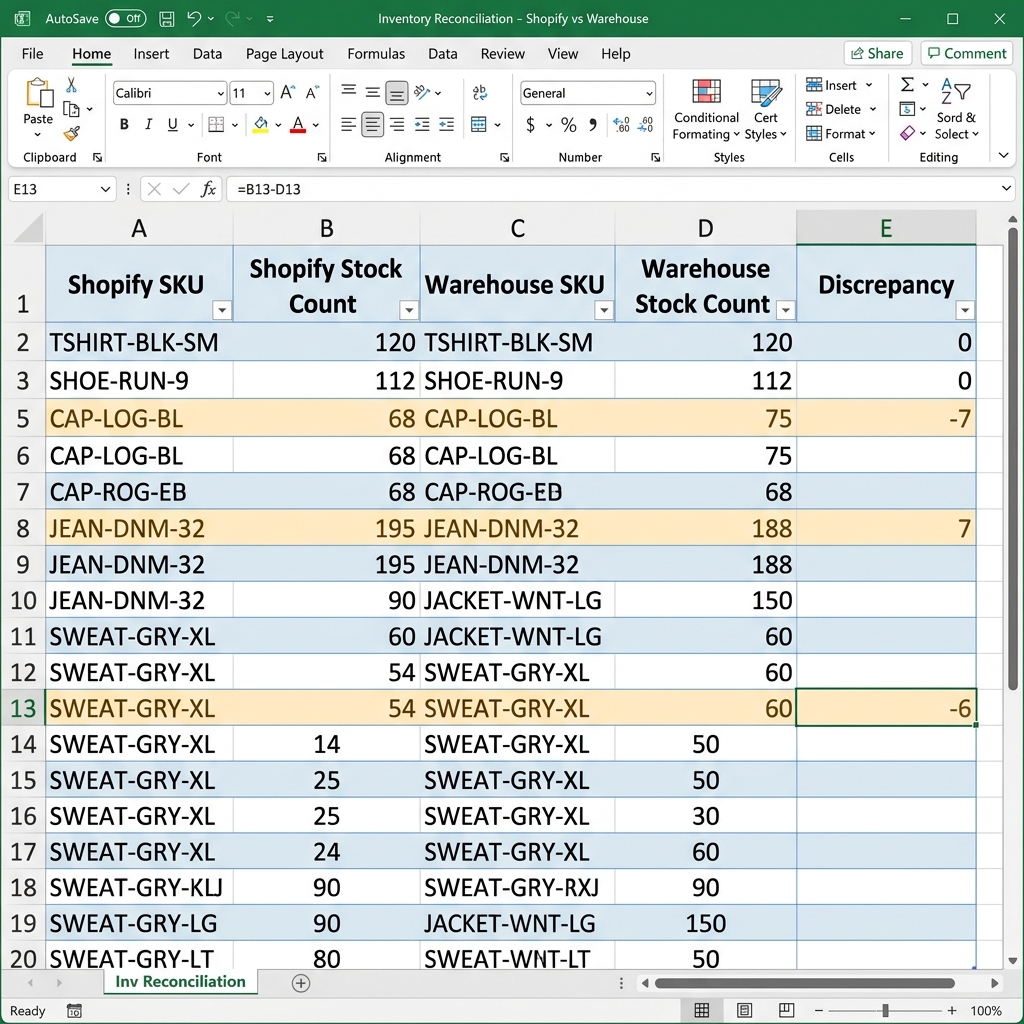Open the Format cells menu
The width and height of the screenshot is (1024, 1024).
[840, 133]
